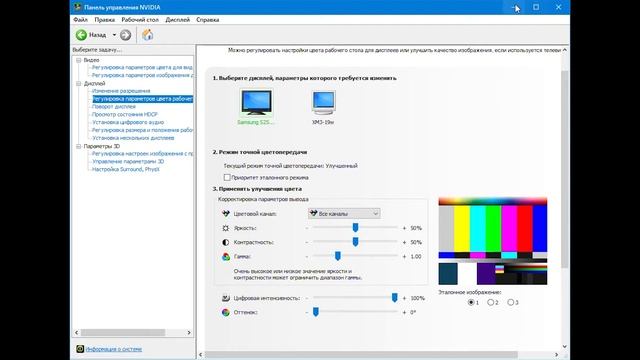Collapse the Параметры 3D tree section

pos(79,146)
